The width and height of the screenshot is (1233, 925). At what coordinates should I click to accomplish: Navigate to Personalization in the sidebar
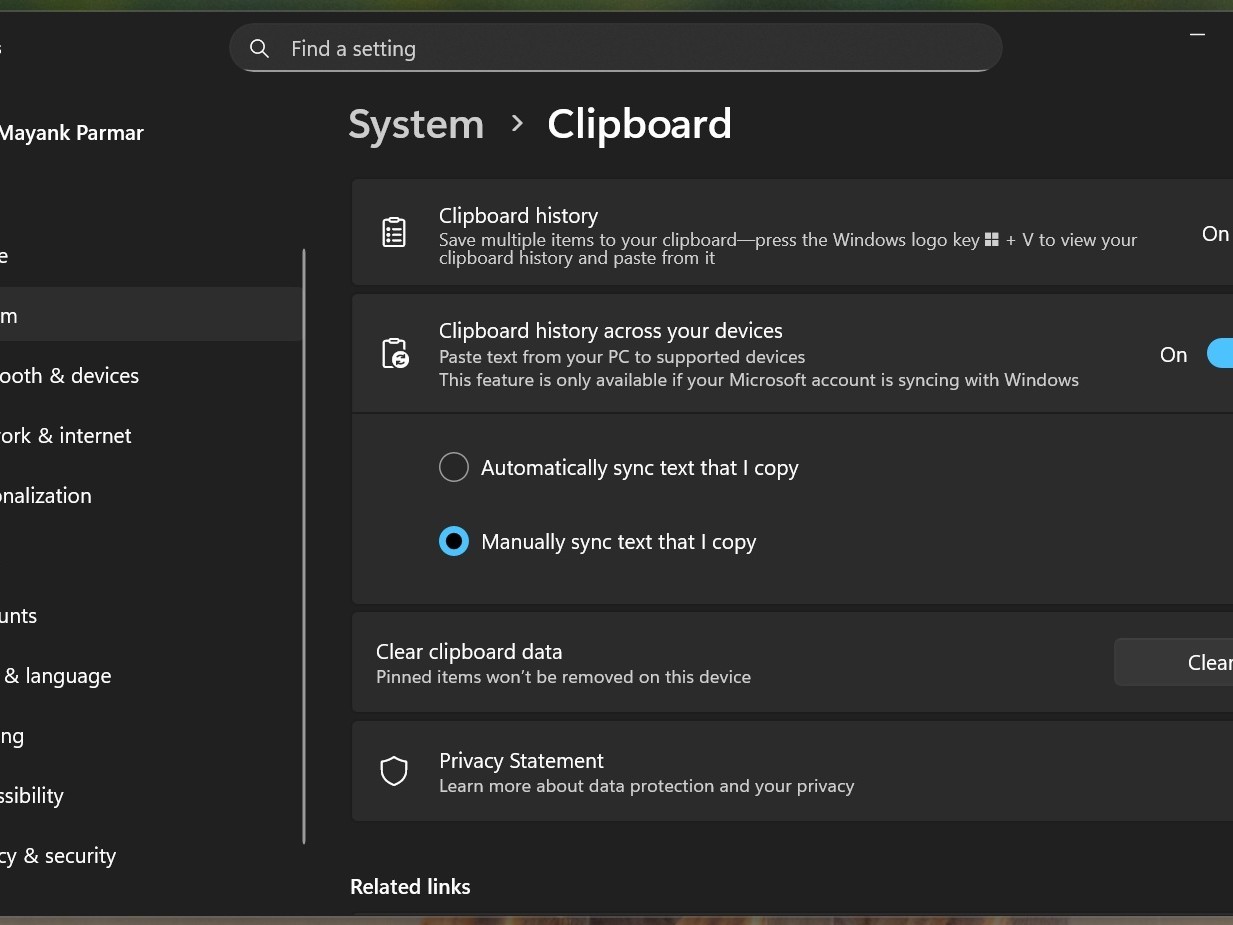coord(46,496)
